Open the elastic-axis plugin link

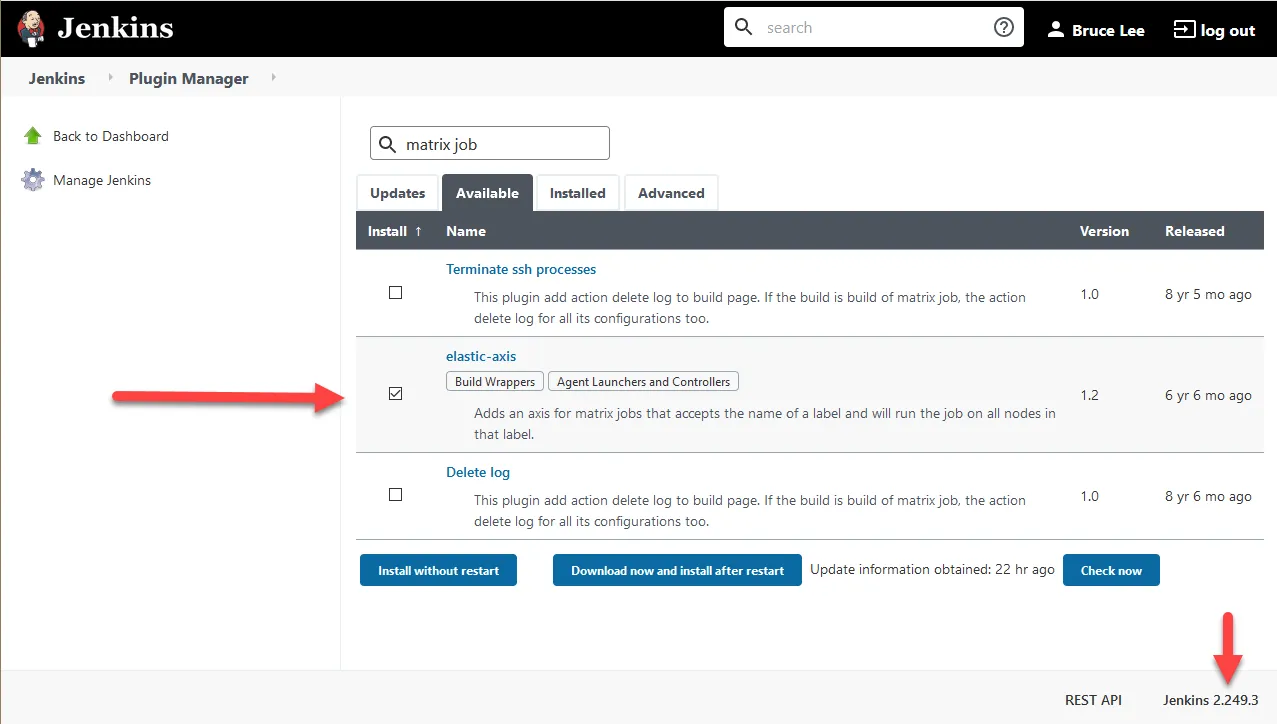tap(481, 356)
